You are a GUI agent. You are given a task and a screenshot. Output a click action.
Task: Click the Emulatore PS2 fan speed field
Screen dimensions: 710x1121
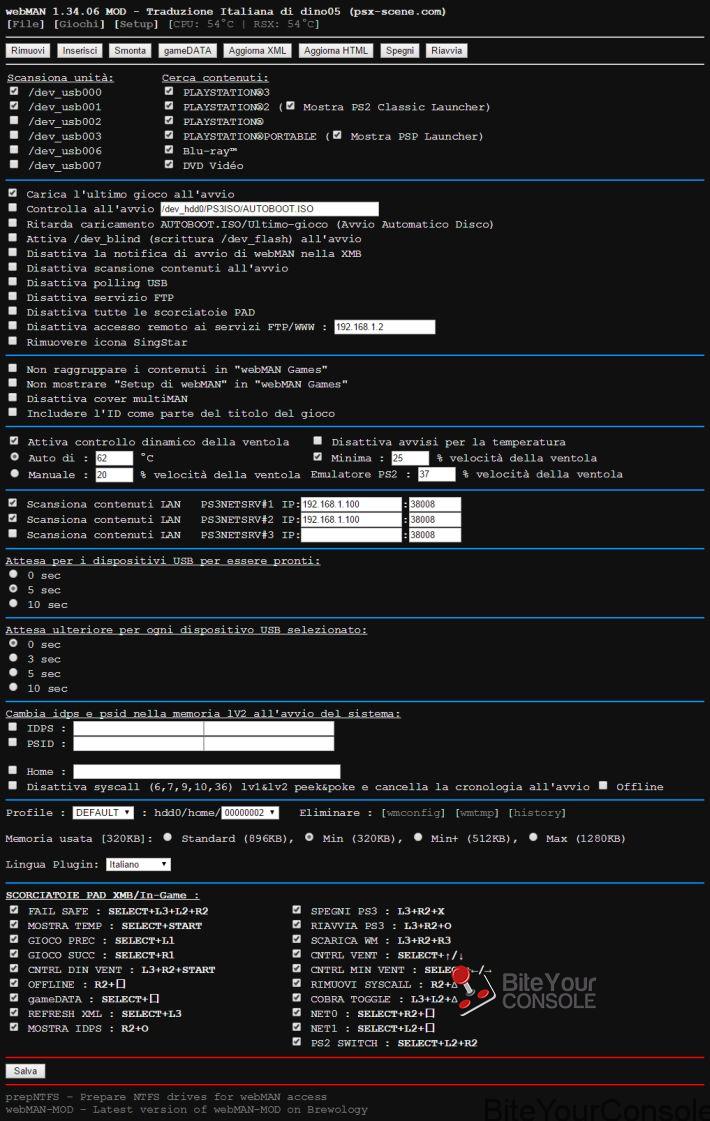pos(437,474)
